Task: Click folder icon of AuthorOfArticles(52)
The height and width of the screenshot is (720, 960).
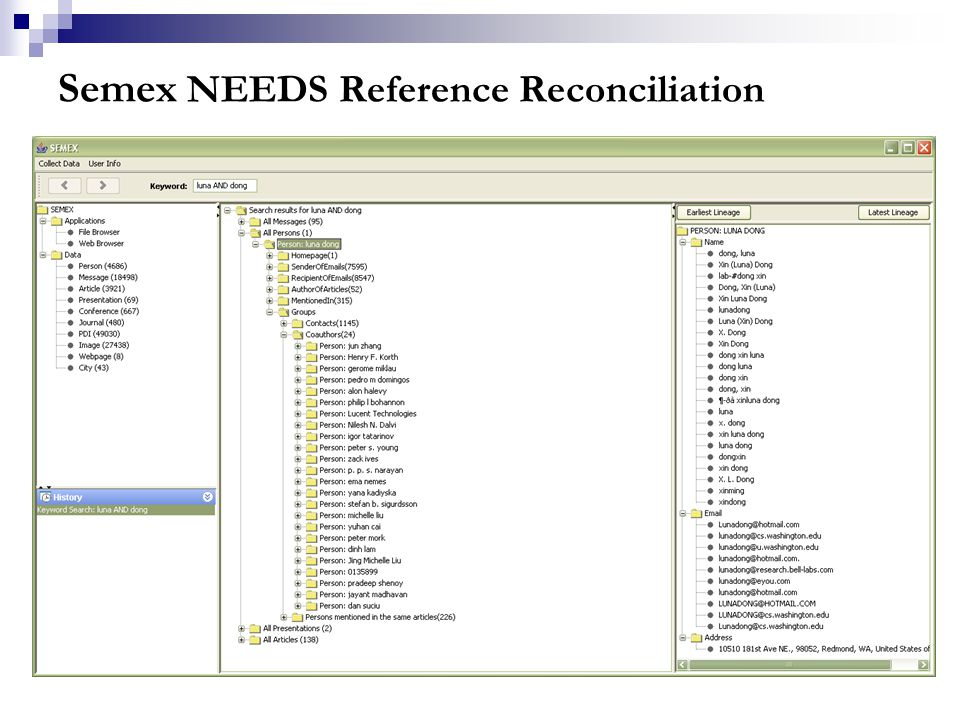Action: (x=283, y=290)
